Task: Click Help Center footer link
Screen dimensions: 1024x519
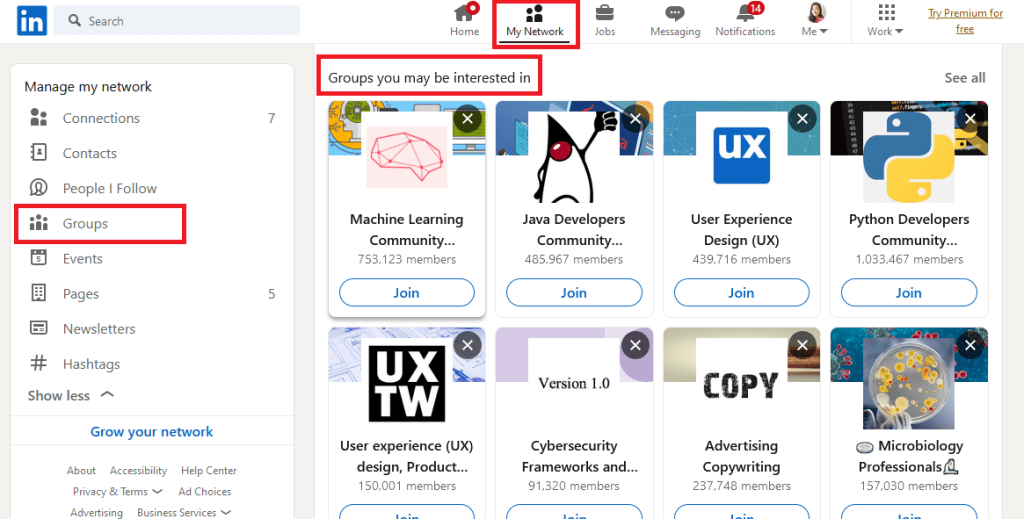Action: point(209,470)
